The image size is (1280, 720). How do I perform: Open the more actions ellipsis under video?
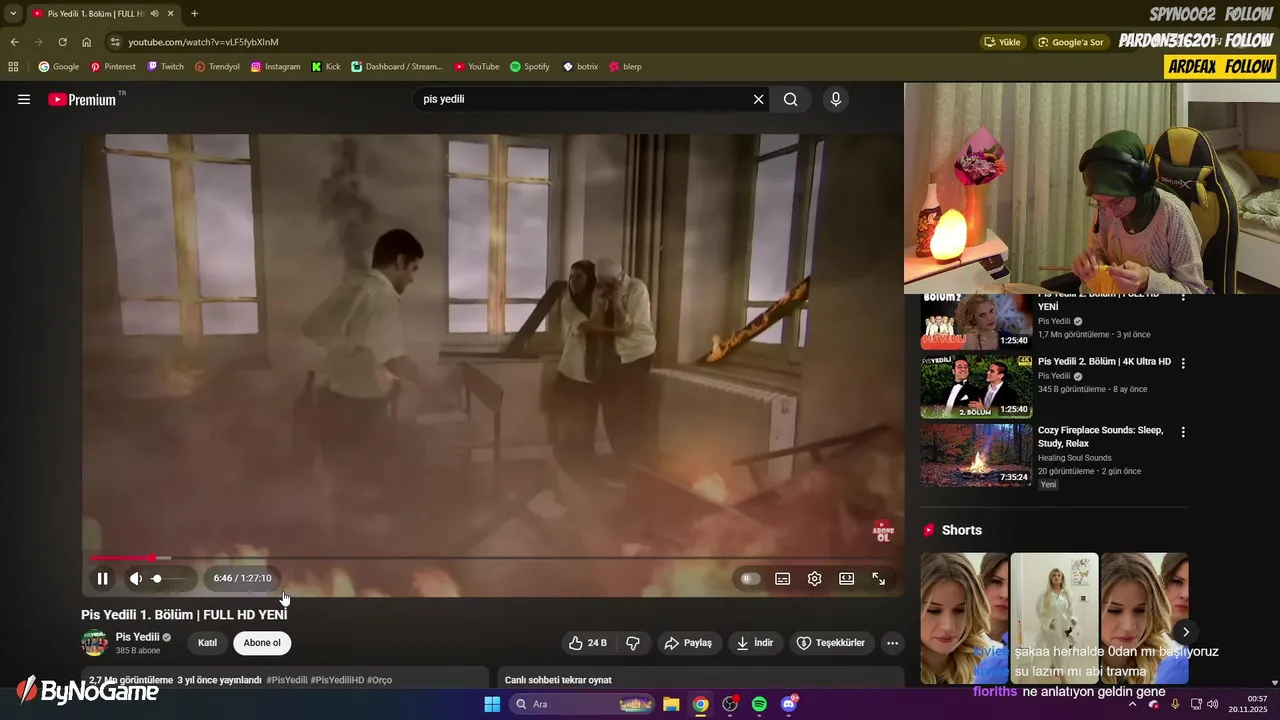point(892,643)
